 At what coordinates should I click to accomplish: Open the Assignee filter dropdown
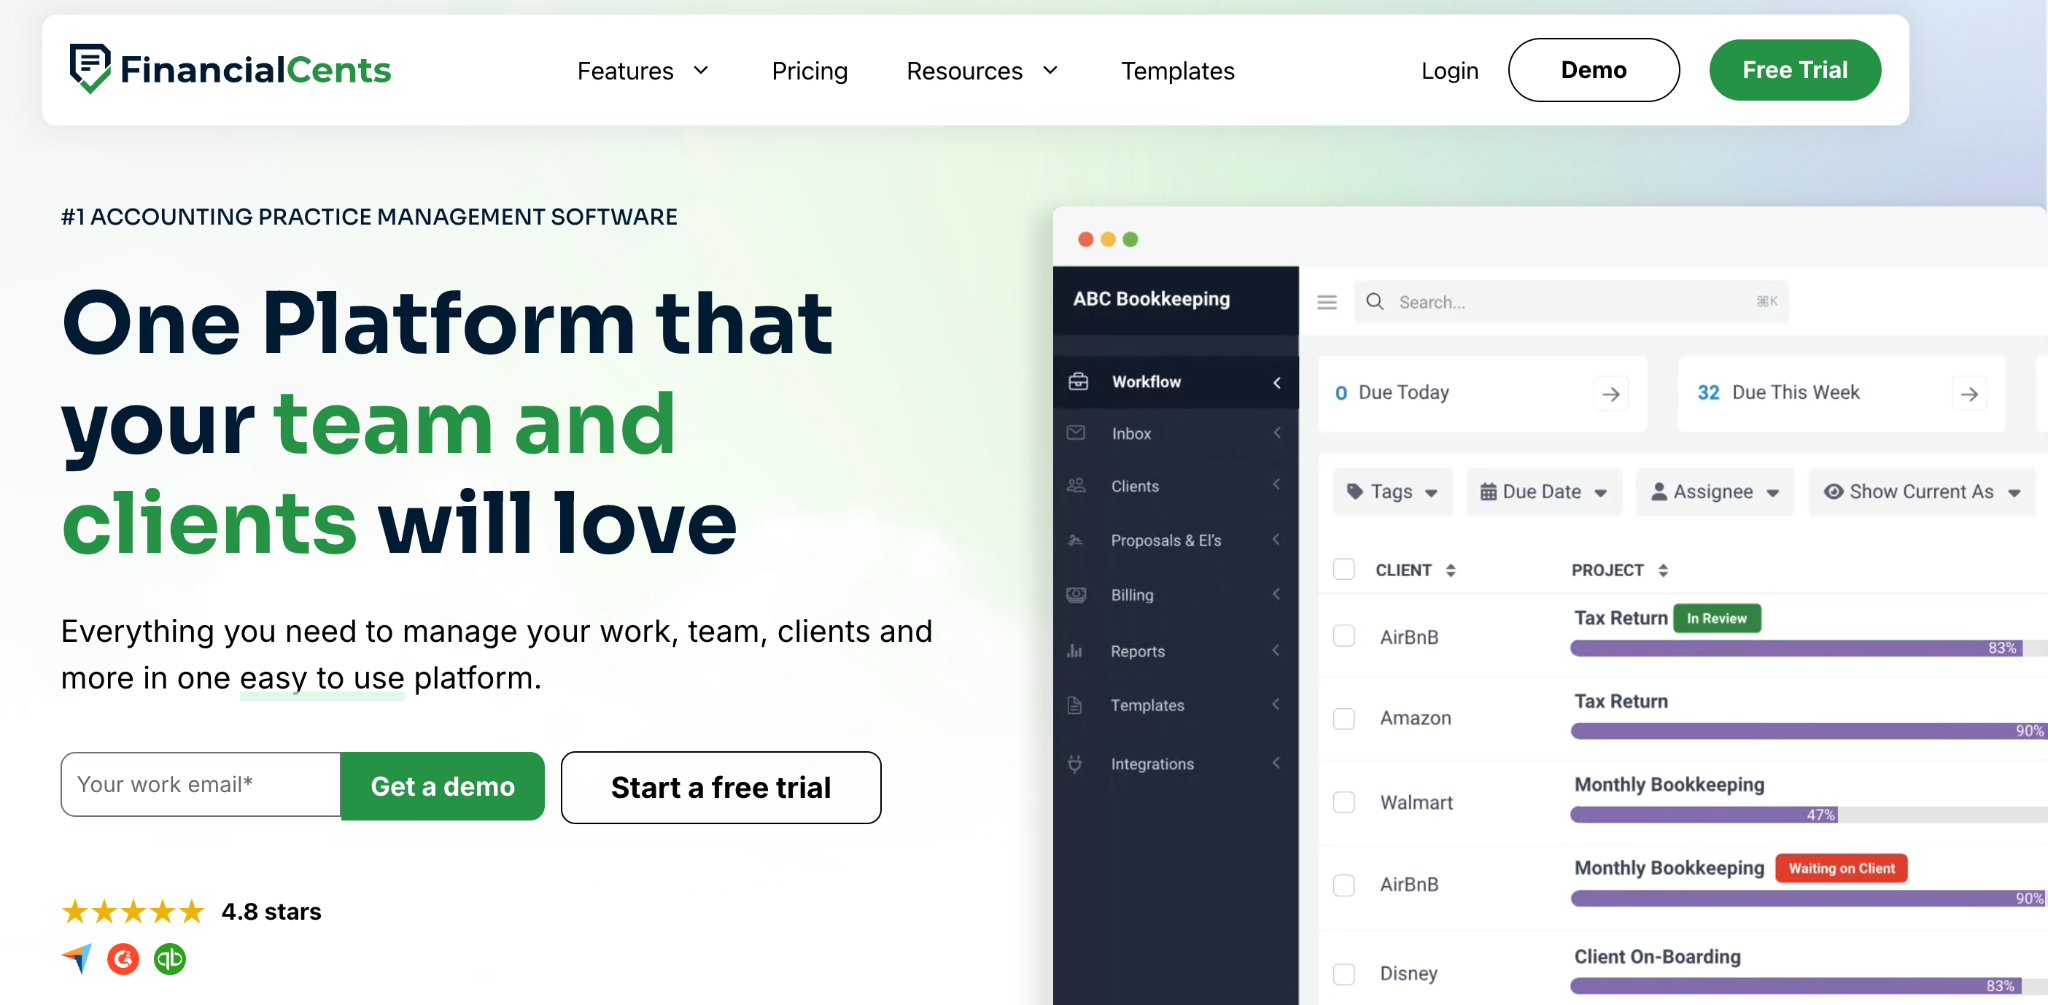click(x=1715, y=492)
